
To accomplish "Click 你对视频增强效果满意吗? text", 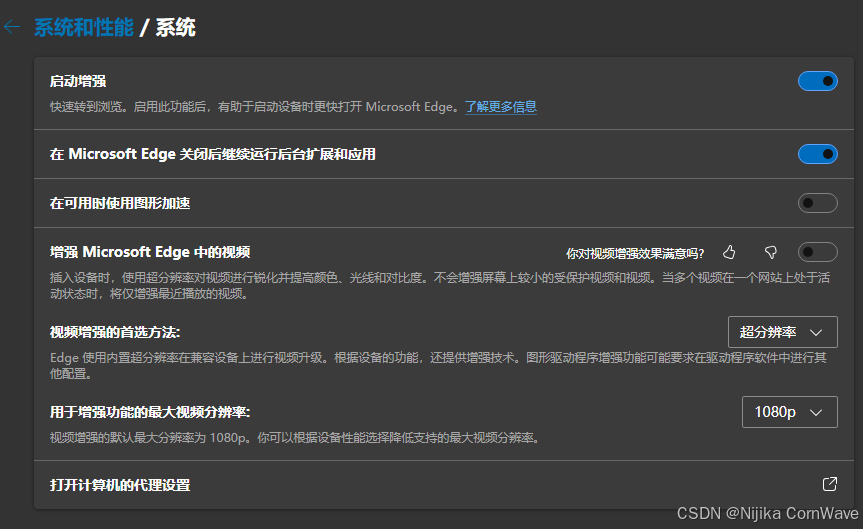I will [635, 253].
